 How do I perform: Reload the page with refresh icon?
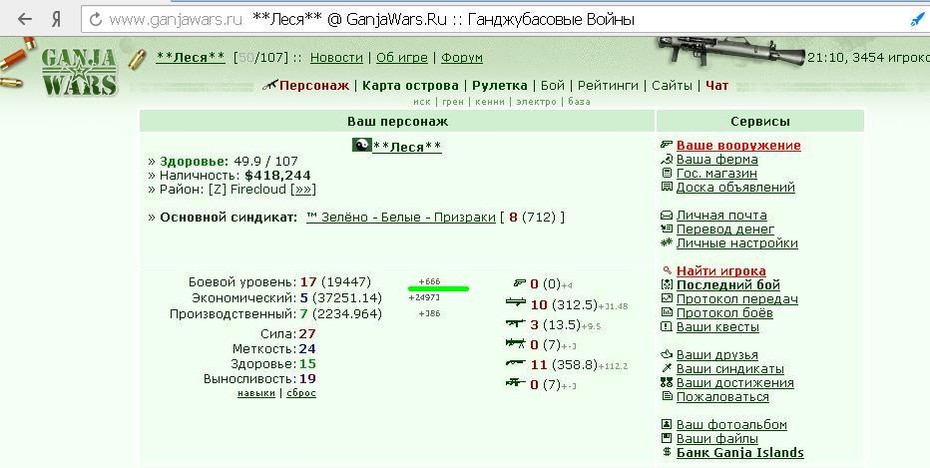[x=95, y=20]
